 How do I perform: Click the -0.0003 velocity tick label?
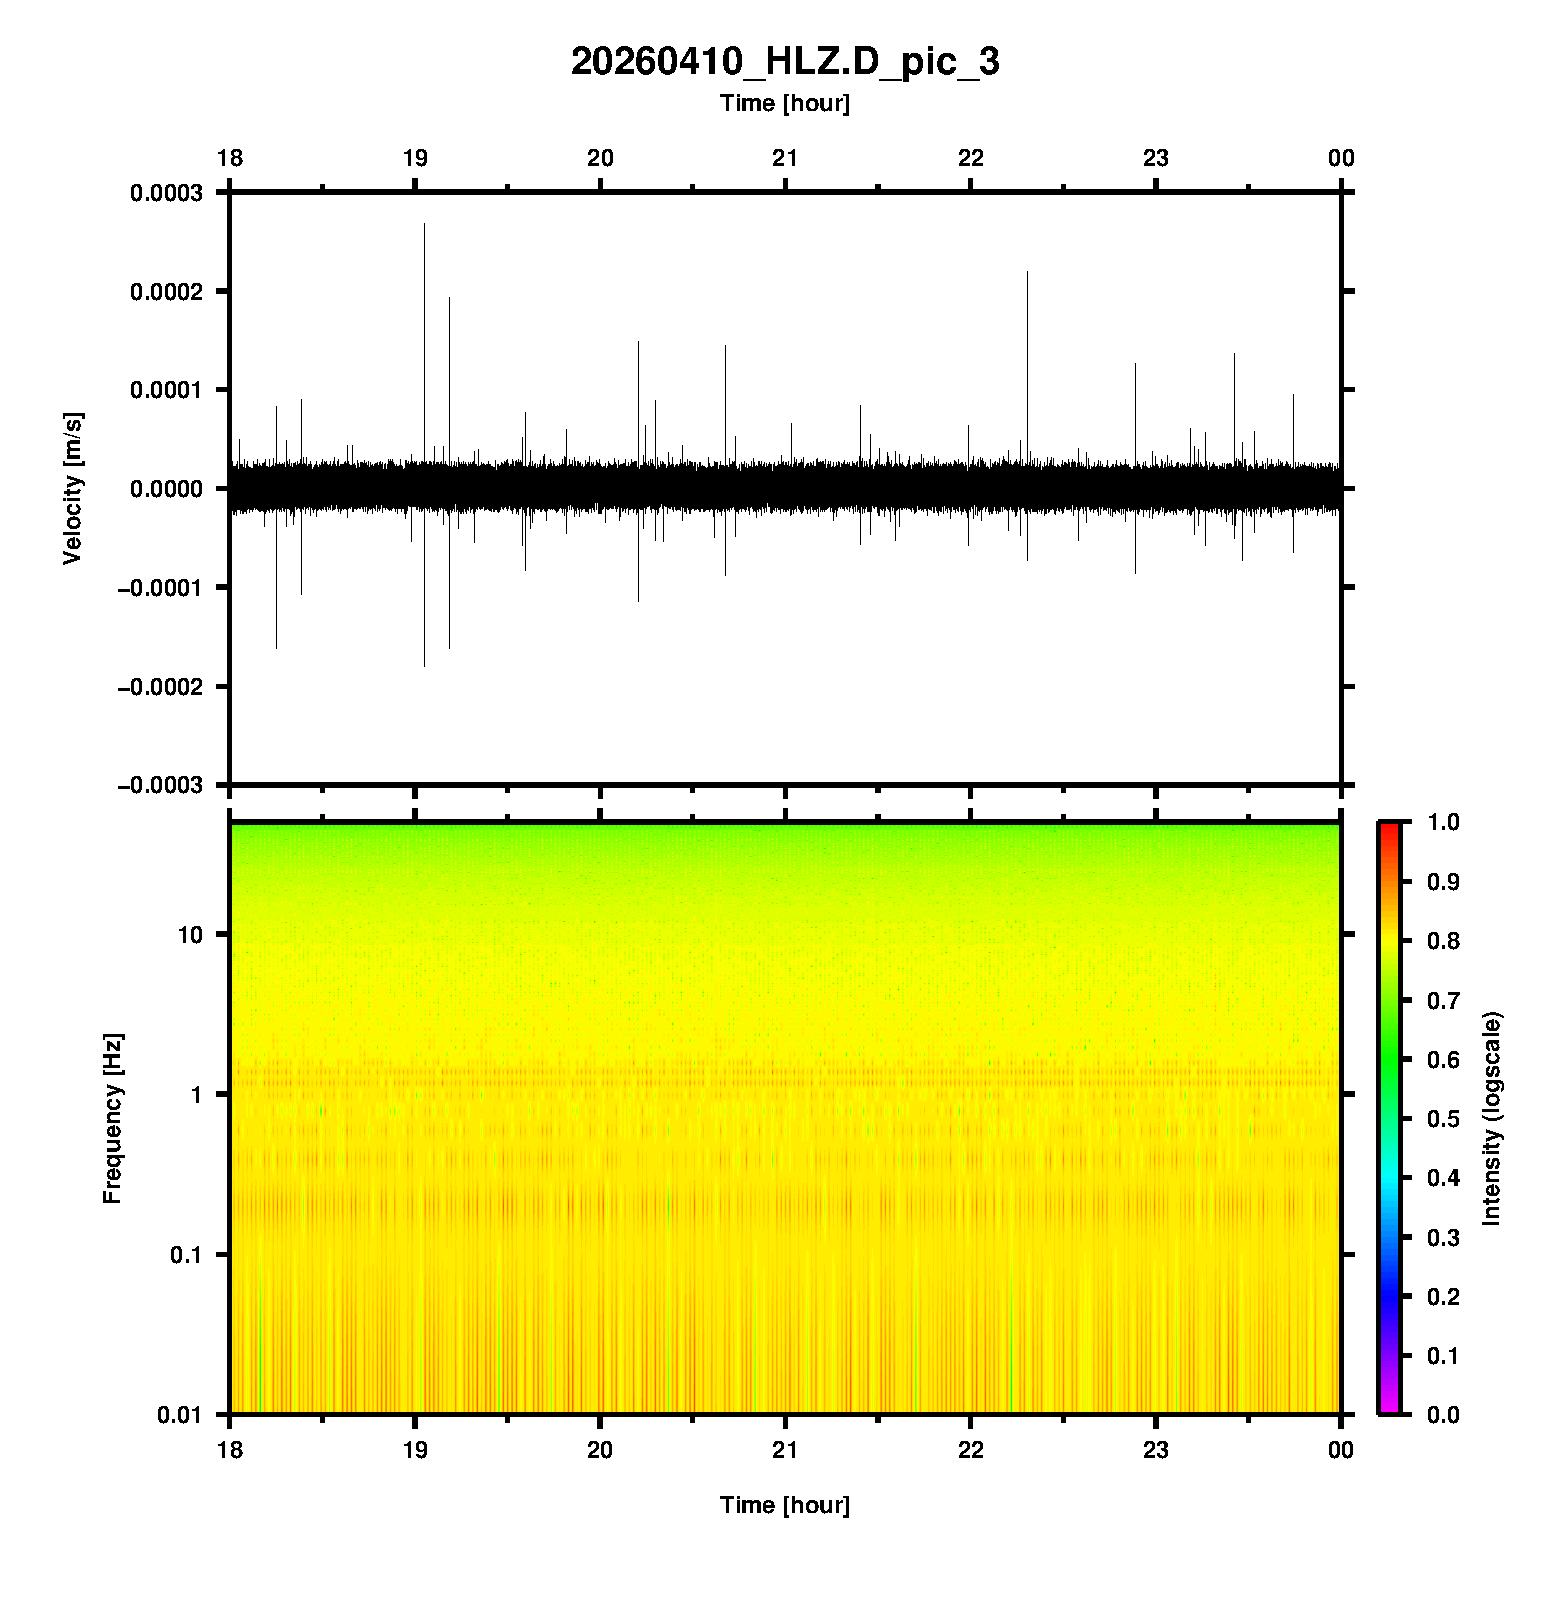coord(160,785)
